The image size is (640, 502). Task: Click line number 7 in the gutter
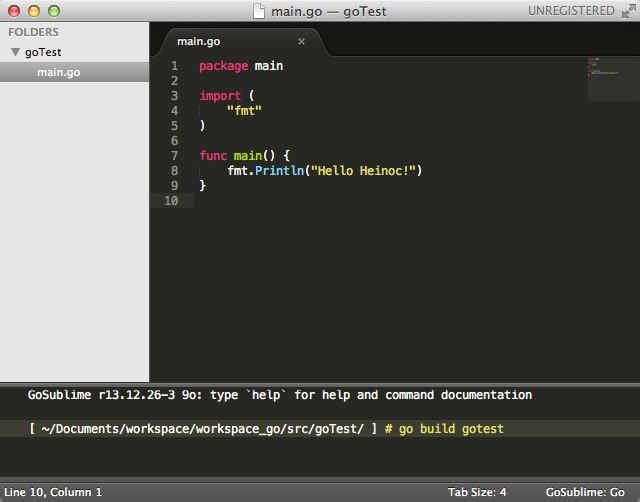pos(174,156)
